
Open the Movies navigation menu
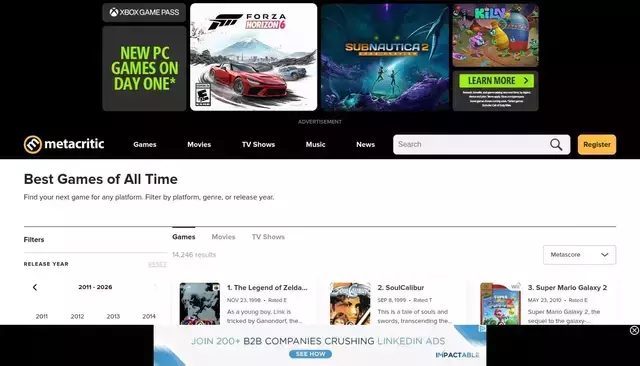[199, 144]
